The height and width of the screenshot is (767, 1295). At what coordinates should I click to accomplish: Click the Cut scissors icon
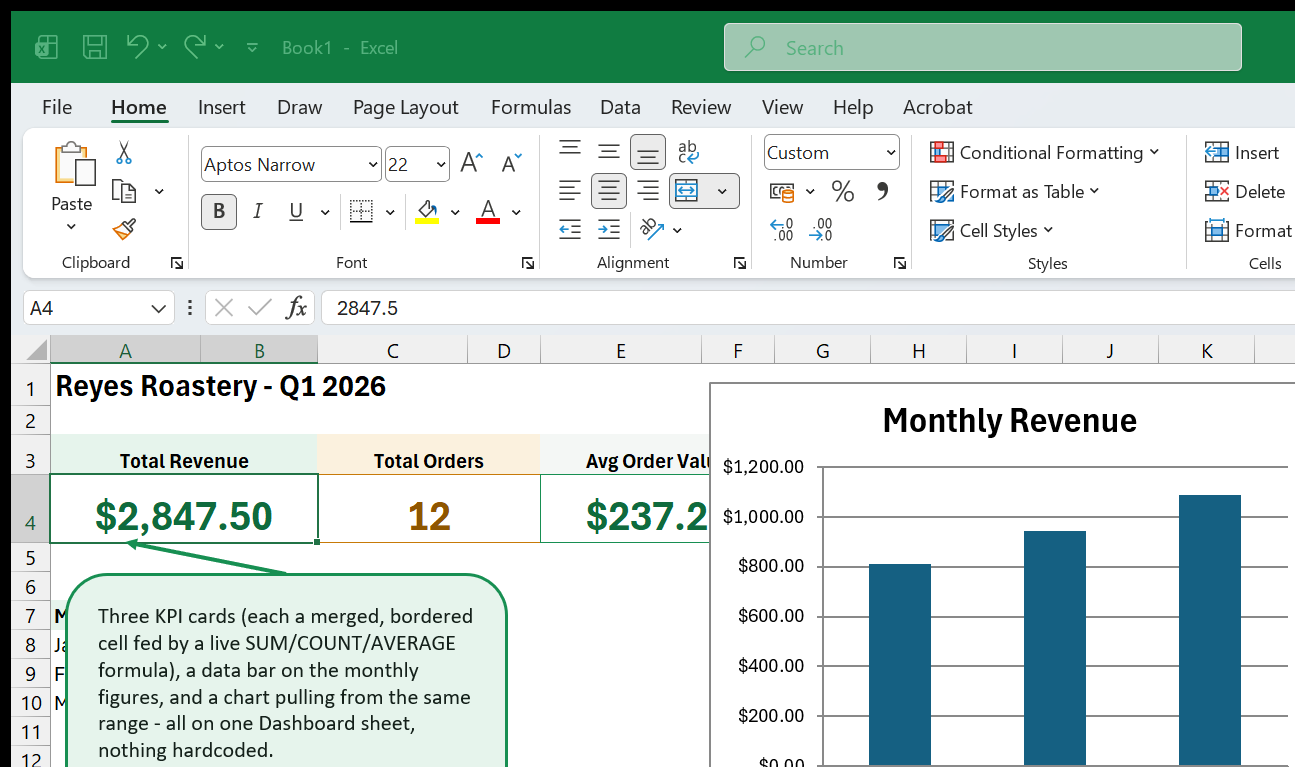tap(124, 153)
